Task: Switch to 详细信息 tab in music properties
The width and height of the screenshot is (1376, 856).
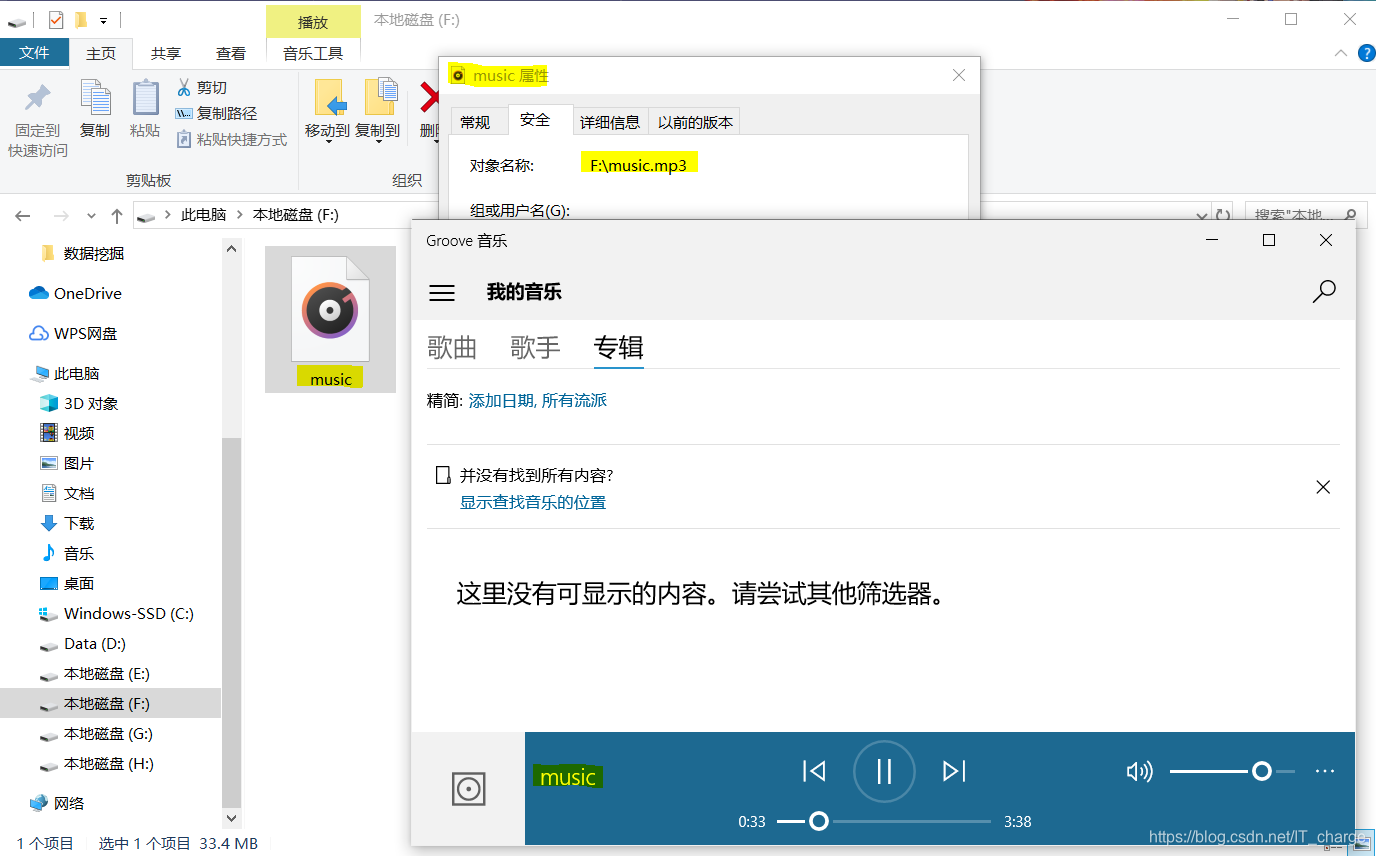Action: point(610,122)
